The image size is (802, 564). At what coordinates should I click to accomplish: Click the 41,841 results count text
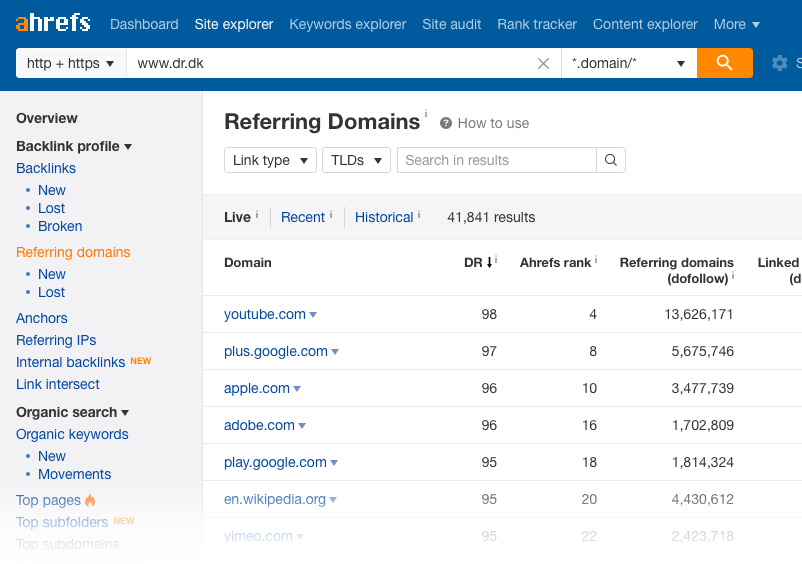pyautogui.click(x=491, y=217)
